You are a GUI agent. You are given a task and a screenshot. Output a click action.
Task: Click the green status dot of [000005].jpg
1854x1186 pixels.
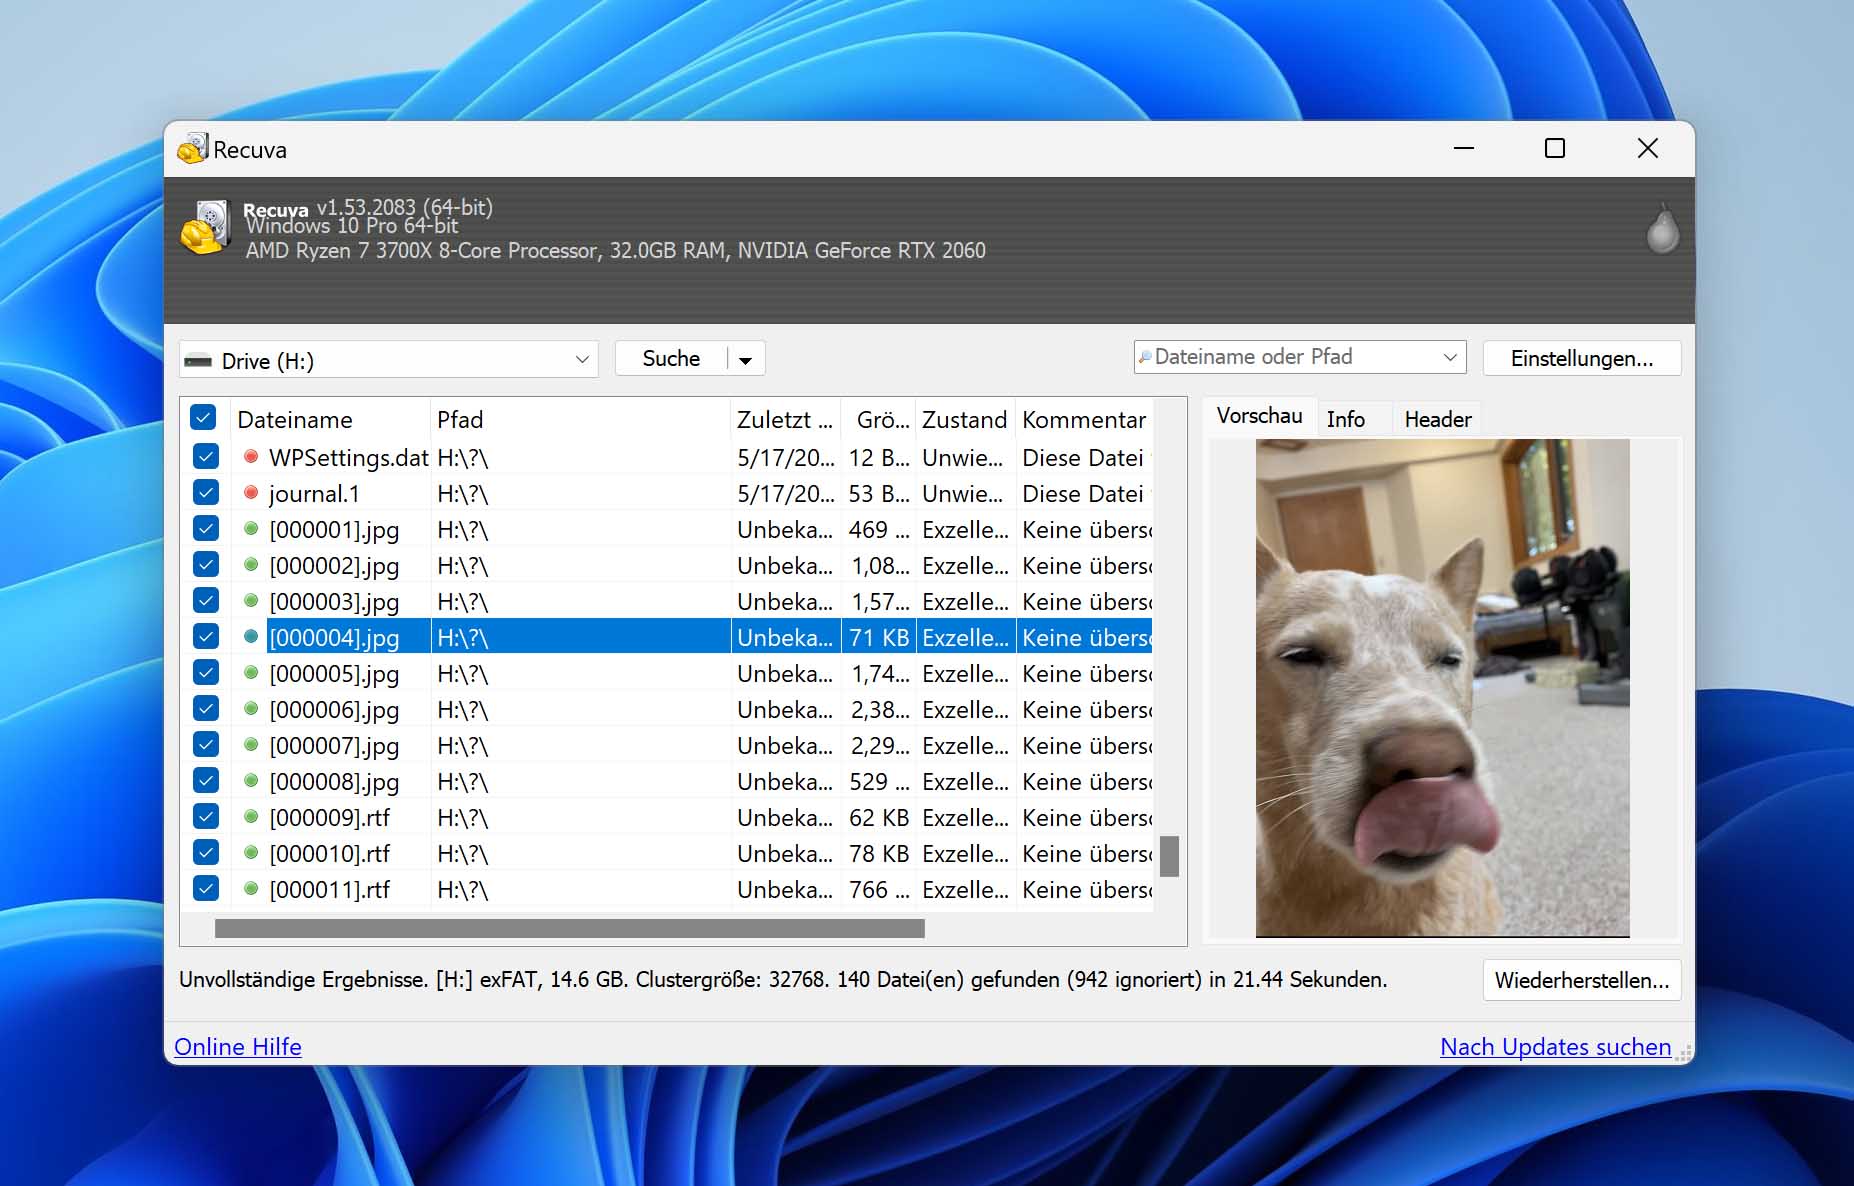pos(251,673)
